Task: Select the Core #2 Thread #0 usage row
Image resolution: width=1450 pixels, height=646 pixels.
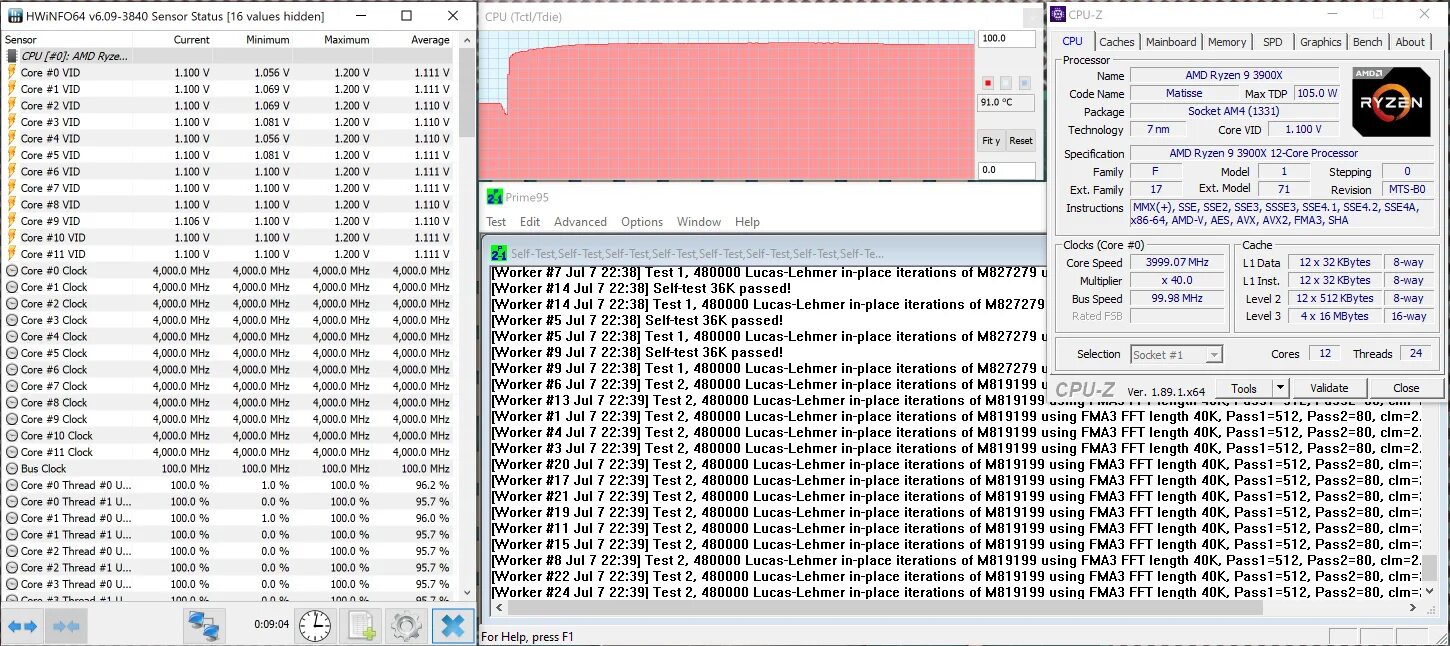Action: (x=229, y=551)
